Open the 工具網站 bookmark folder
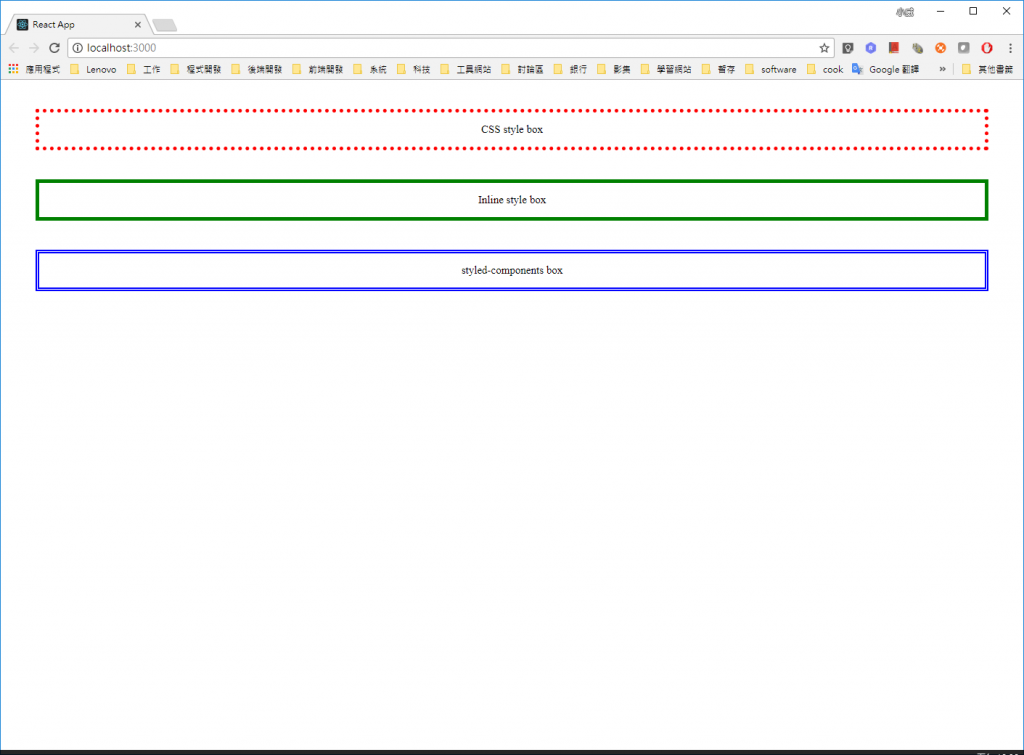Image resolution: width=1024 pixels, height=755 pixels. click(466, 69)
